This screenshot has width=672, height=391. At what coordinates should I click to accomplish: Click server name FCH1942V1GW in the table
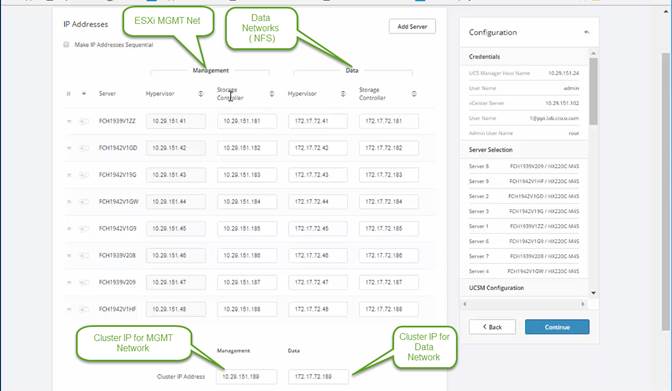pos(118,202)
